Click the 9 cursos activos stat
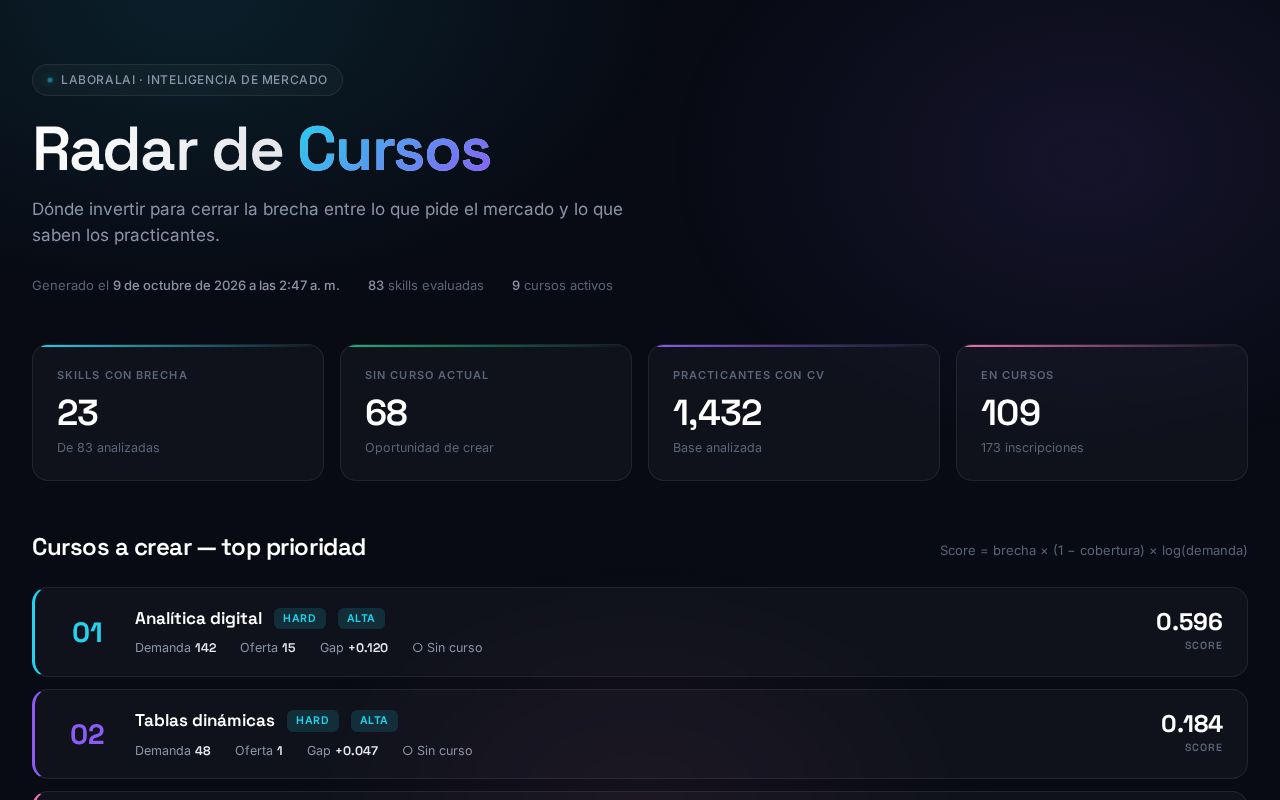The image size is (1280, 800). (562, 286)
